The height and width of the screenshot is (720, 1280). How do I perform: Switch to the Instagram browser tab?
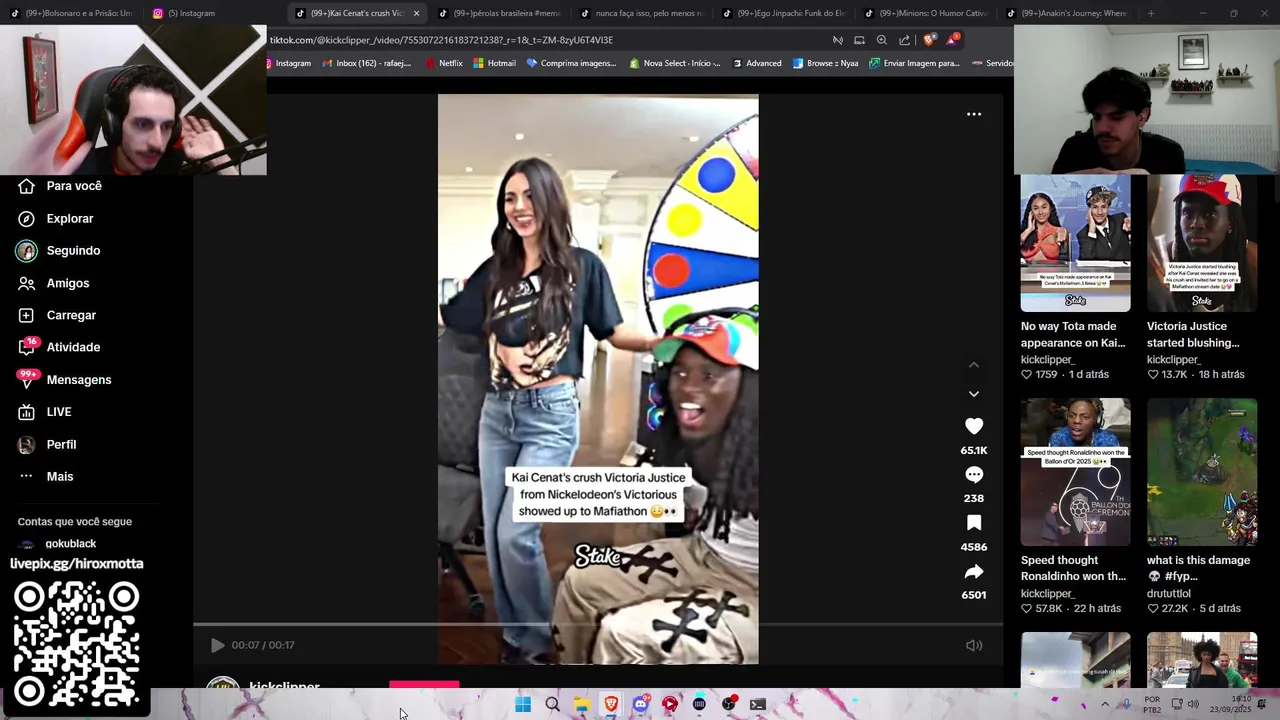coord(215,13)
